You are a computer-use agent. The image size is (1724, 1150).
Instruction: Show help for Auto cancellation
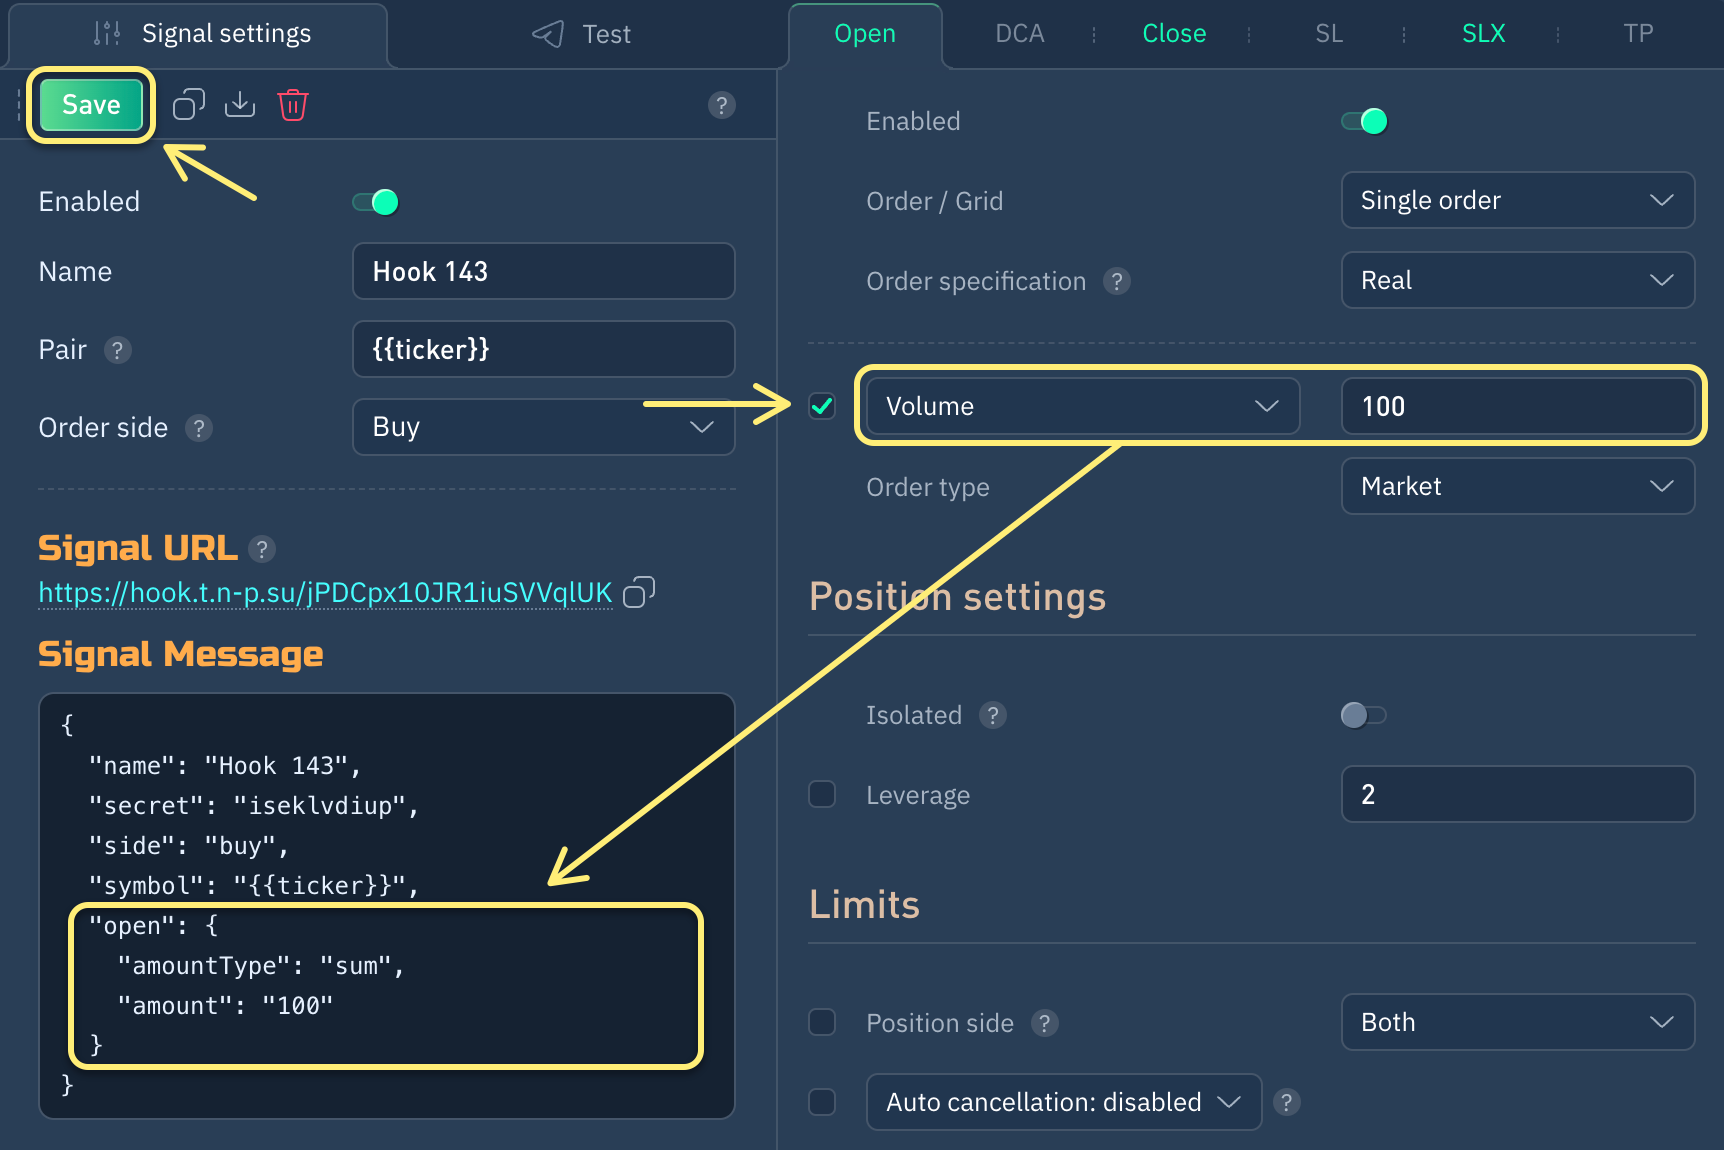(1287, 1102)
